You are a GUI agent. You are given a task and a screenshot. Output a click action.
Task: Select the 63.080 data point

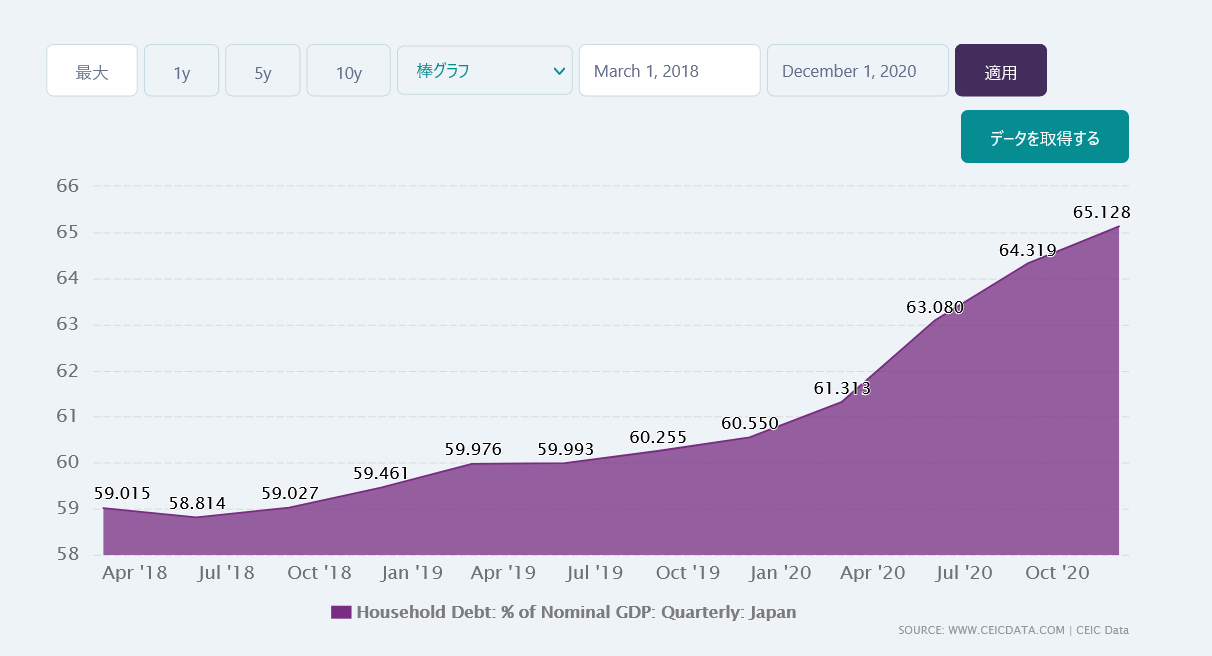[935, 308]
